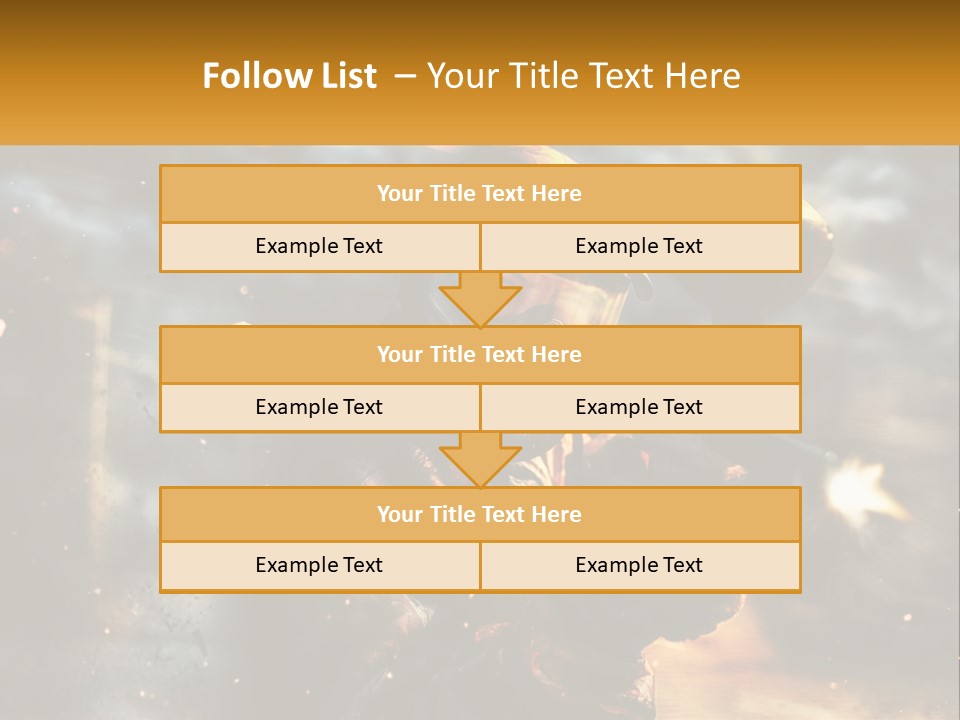The image size is (960, 720).
Task: Click the right "Example Text" cell in second block
Action: (x=640, y=408)
